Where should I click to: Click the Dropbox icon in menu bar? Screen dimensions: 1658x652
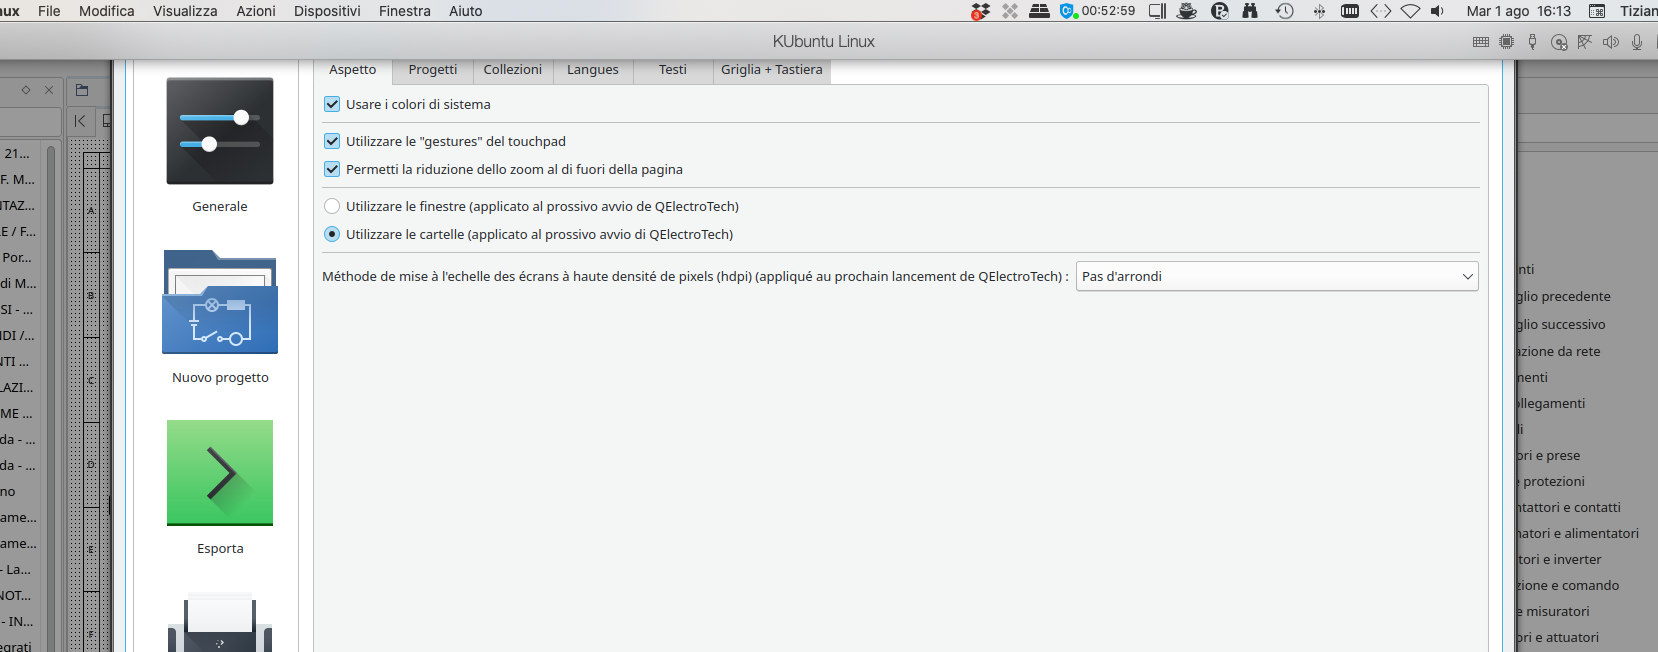[980, 11]
